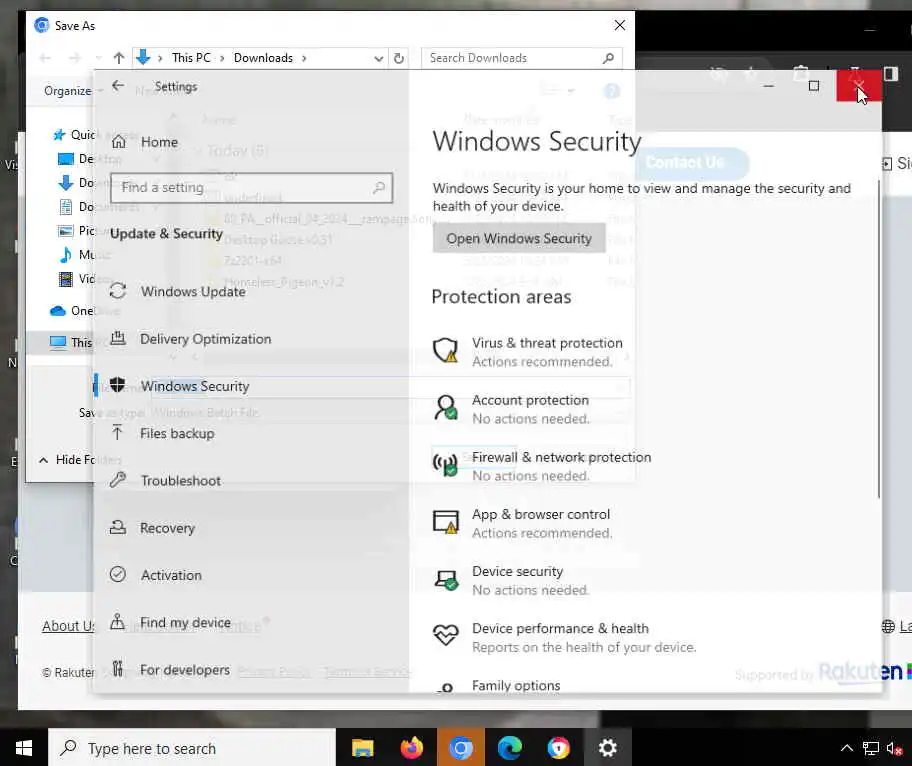Open File Explorer from taskbar

click(x=362, y=748)
